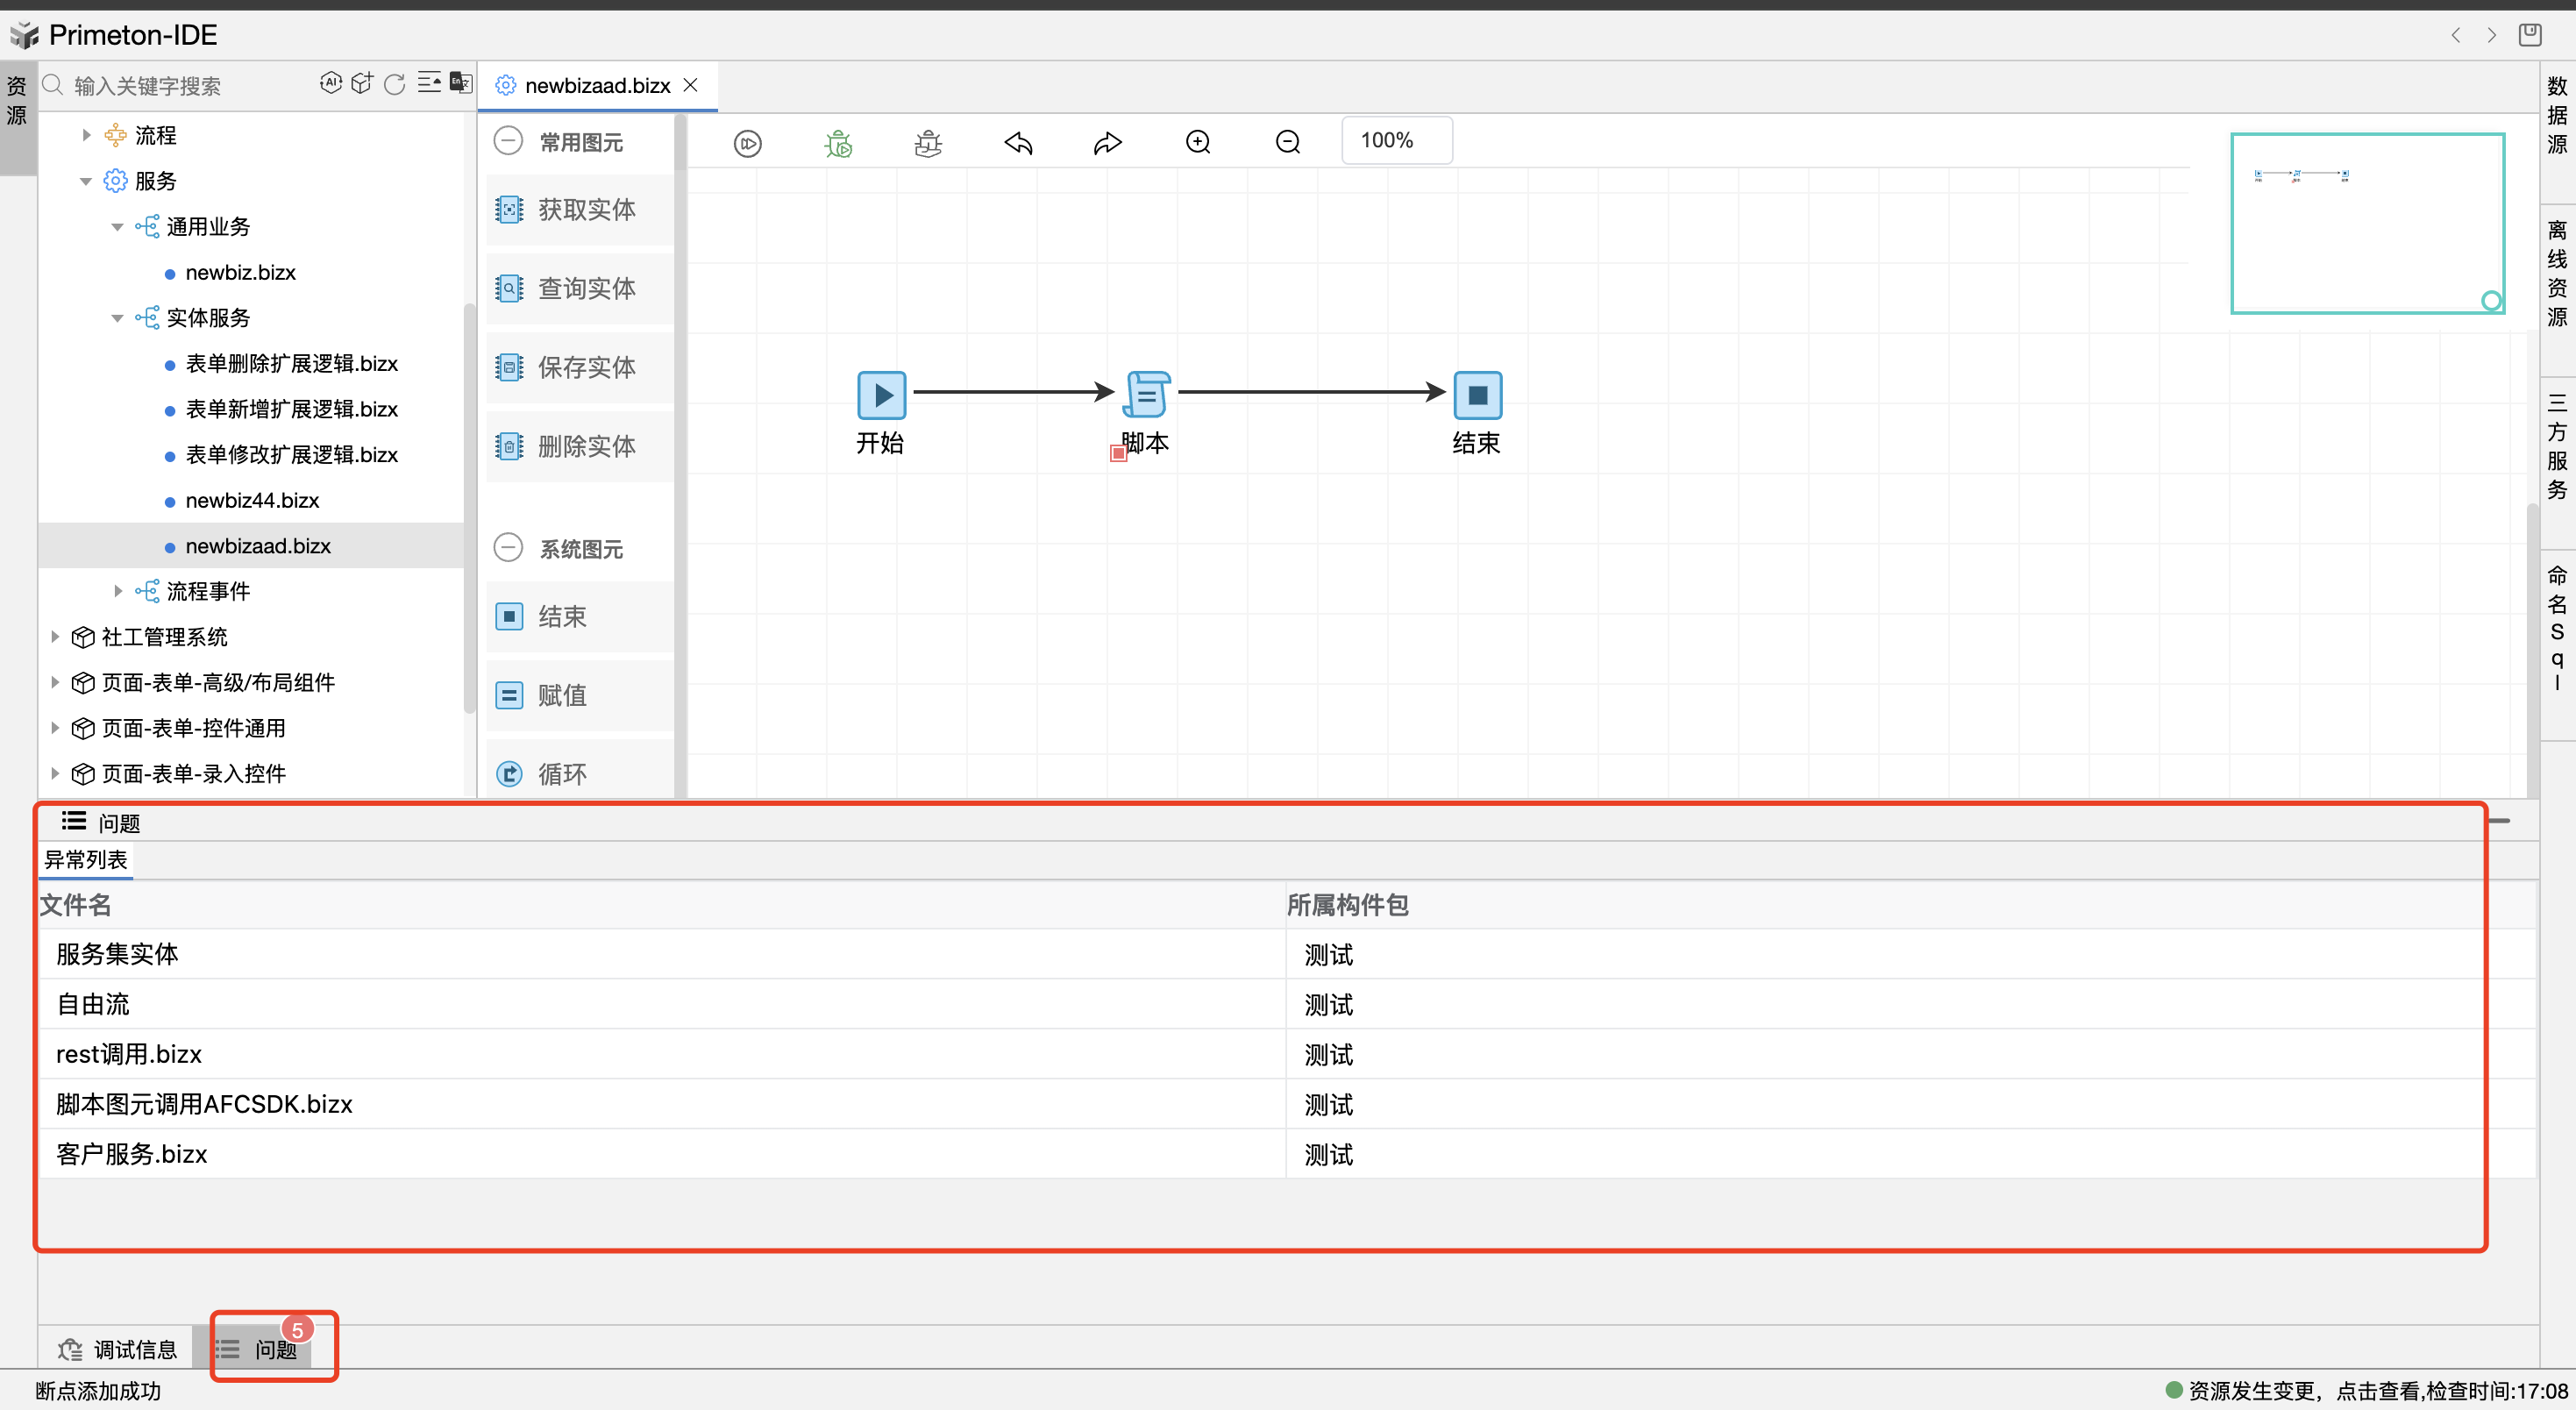This screenshot has width=2576, height=1410.
Task: Click the run/fast-forward icon in canvas toolbar
Action: tap(747, 143)
